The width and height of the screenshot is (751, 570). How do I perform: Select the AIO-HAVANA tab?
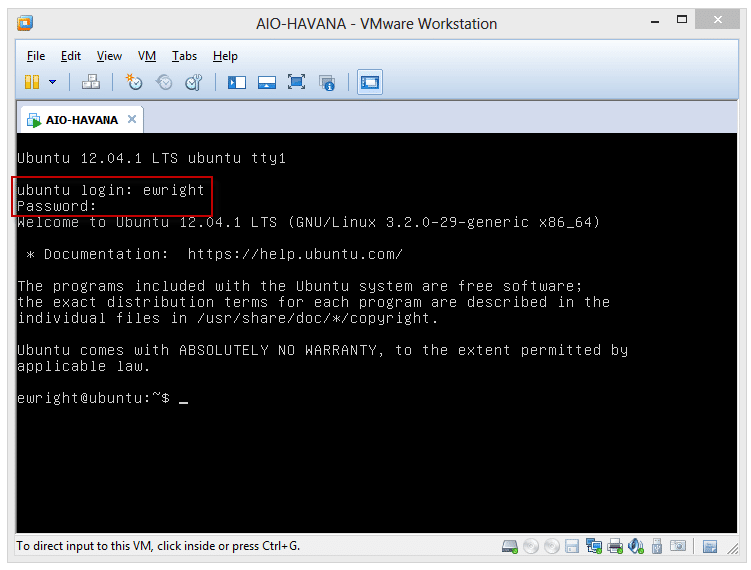(x=80, y=120)
